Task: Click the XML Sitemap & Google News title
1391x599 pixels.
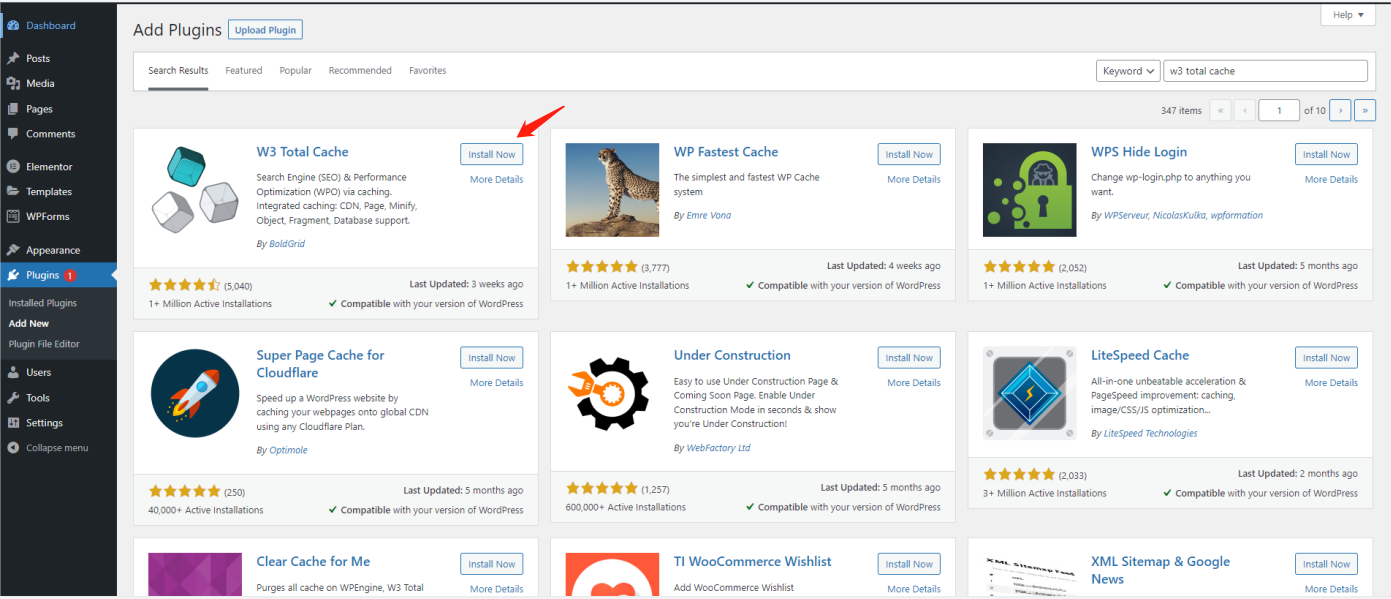Action: (1160, 570)
